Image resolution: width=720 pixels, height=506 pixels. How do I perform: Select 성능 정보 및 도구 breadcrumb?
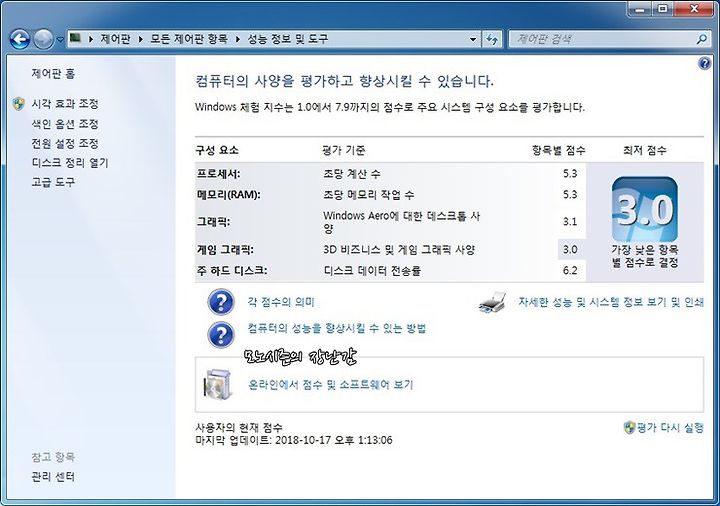pyautogui.click(x=287, y=39)
